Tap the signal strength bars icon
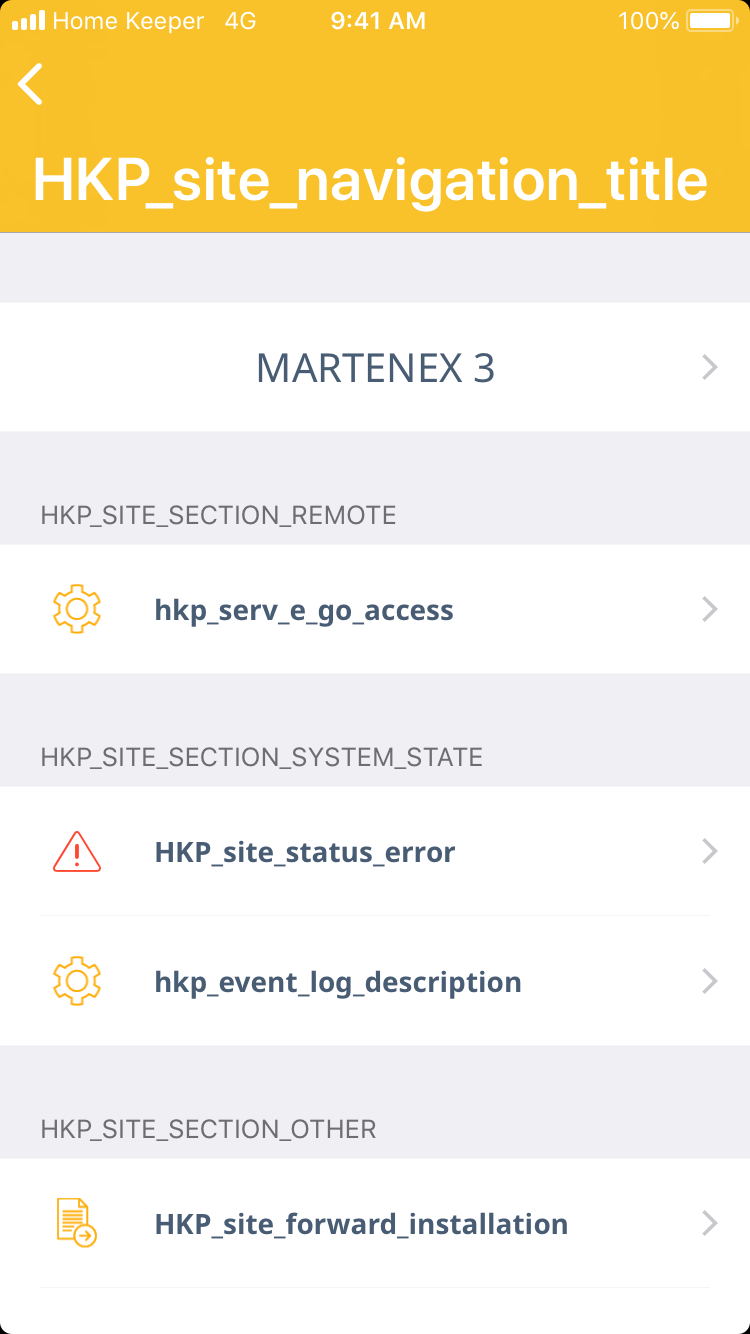750x1334 pixels. [28, 21]
